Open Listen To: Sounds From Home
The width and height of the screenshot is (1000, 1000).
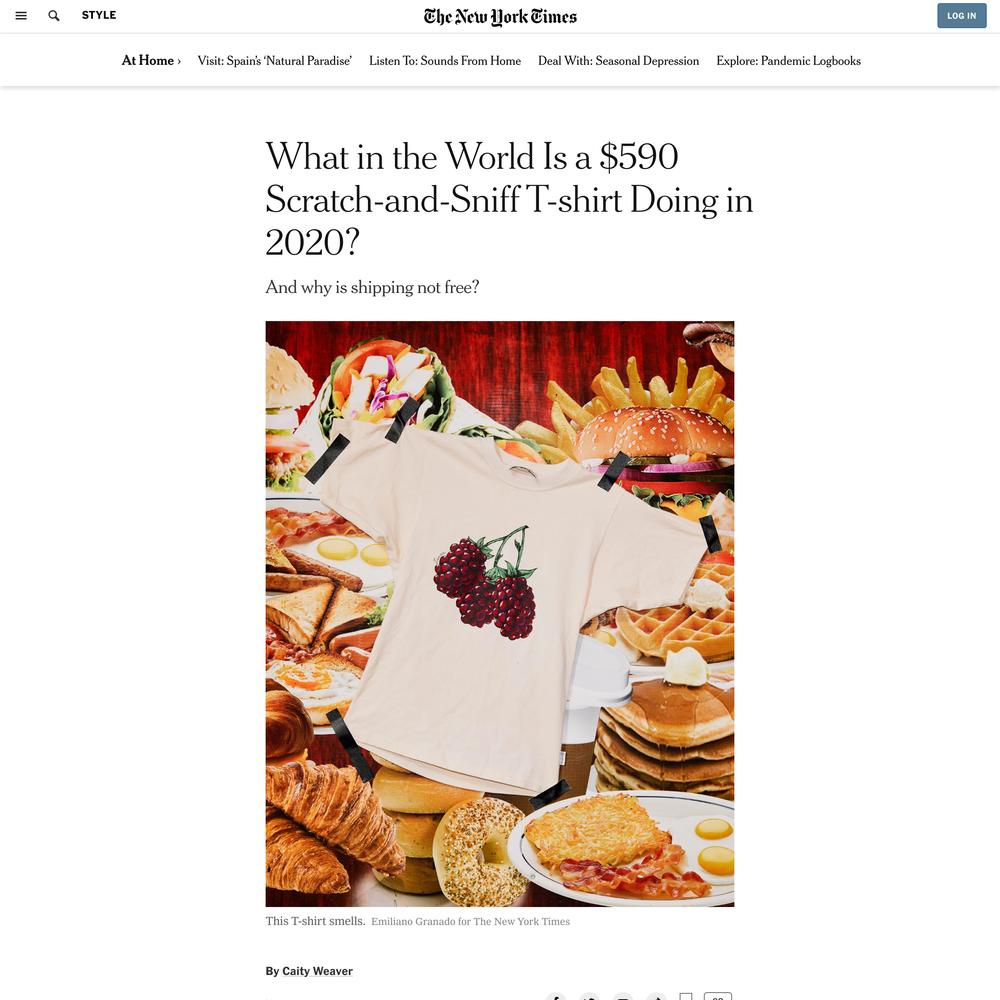click(x=445, y=61)
